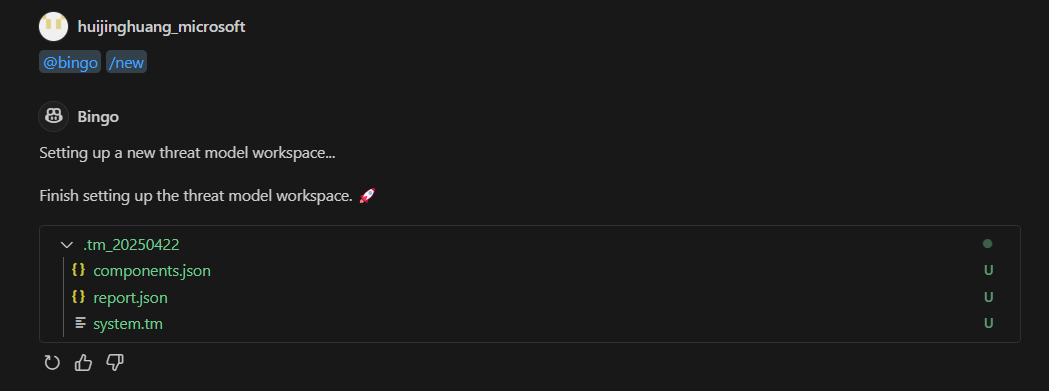Viewport: 1049px width, 391px height.
Task: Click the Bingo participant name
Action: [98, 116]
